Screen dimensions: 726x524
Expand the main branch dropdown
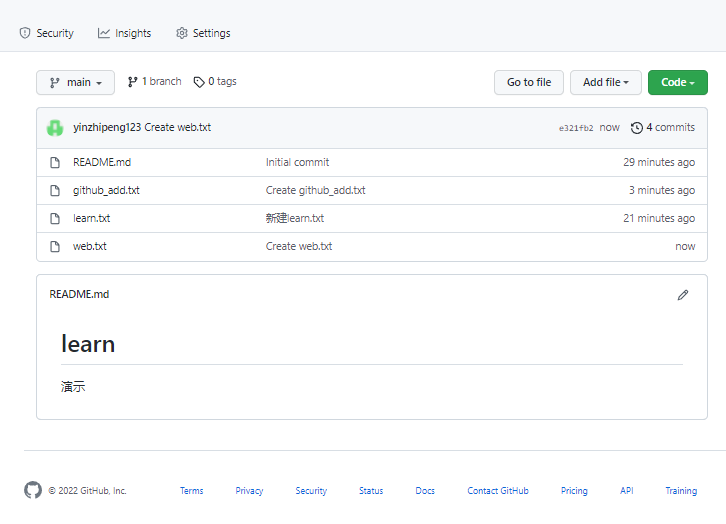75,82
